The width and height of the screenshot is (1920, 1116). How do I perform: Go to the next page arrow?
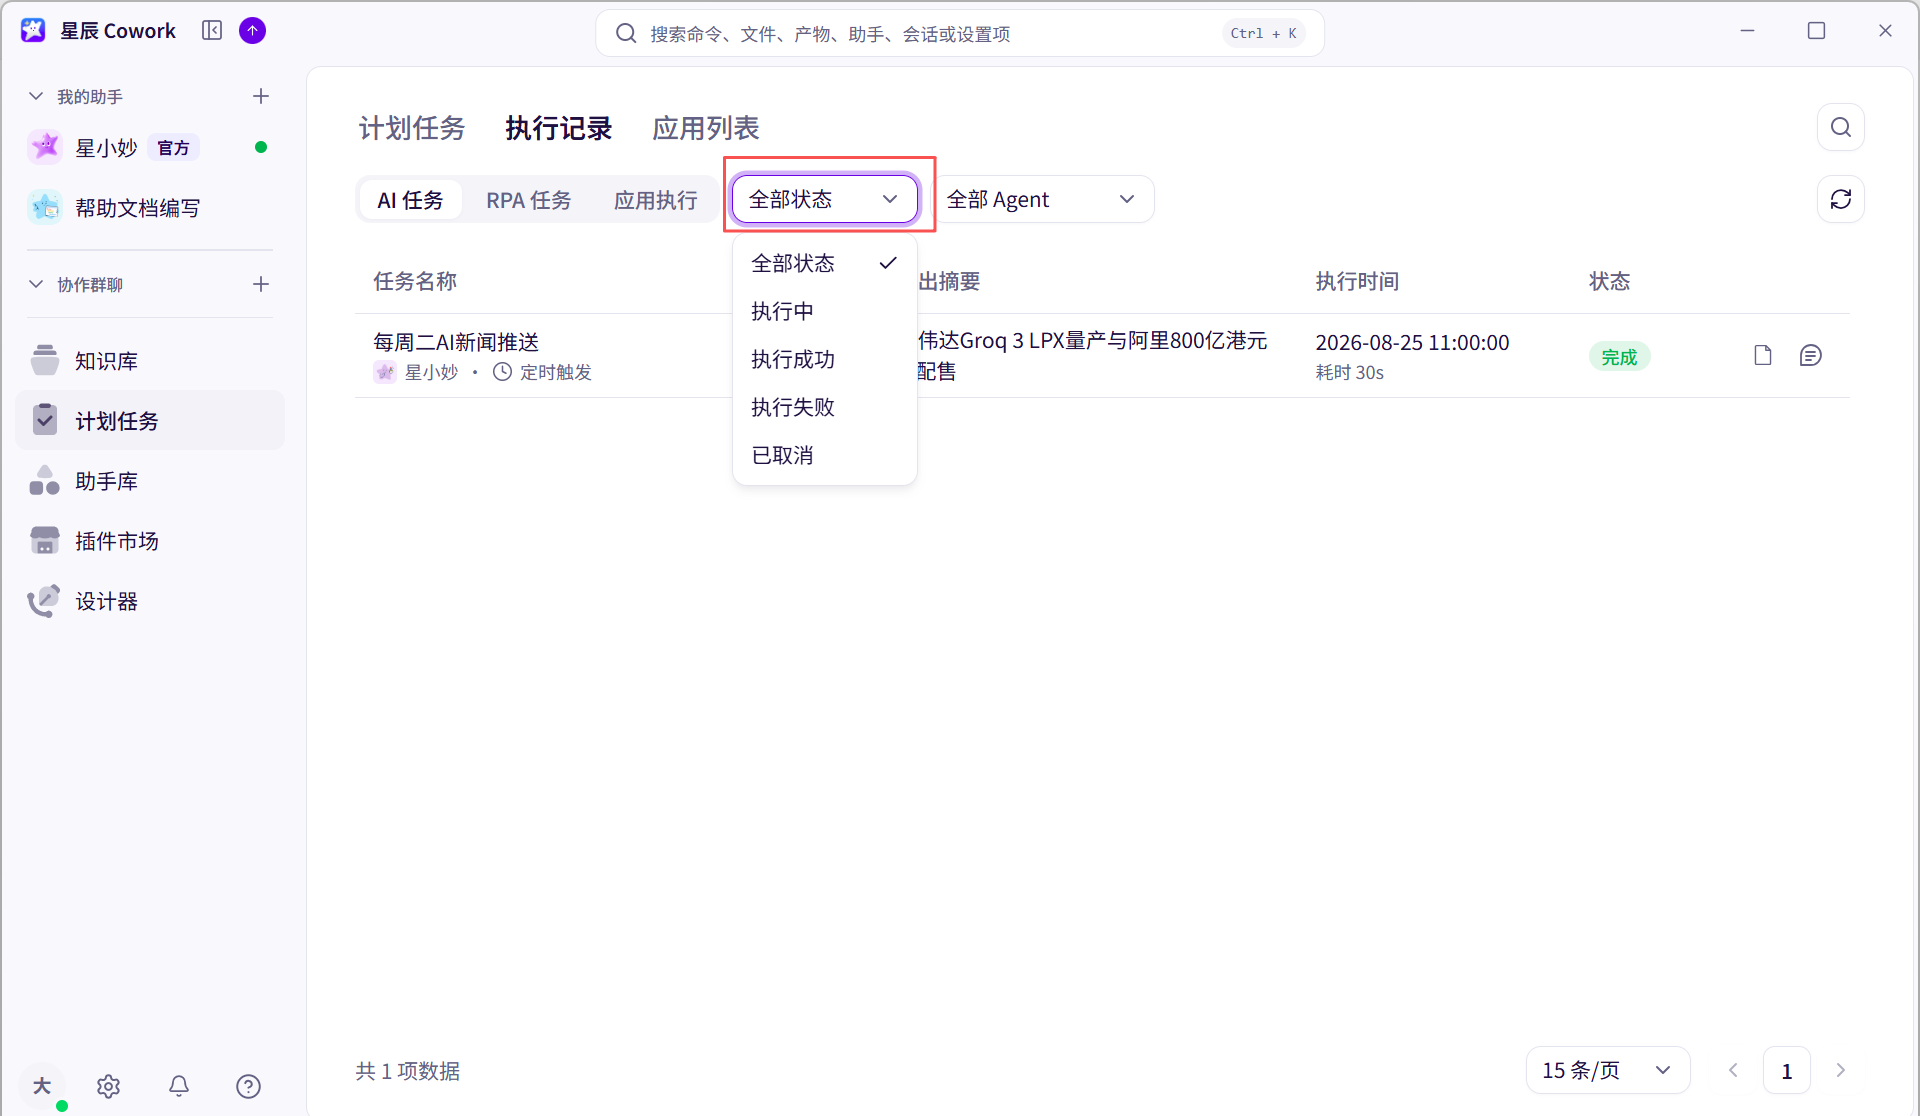pyautogui.click(x=1840, y=1071)
